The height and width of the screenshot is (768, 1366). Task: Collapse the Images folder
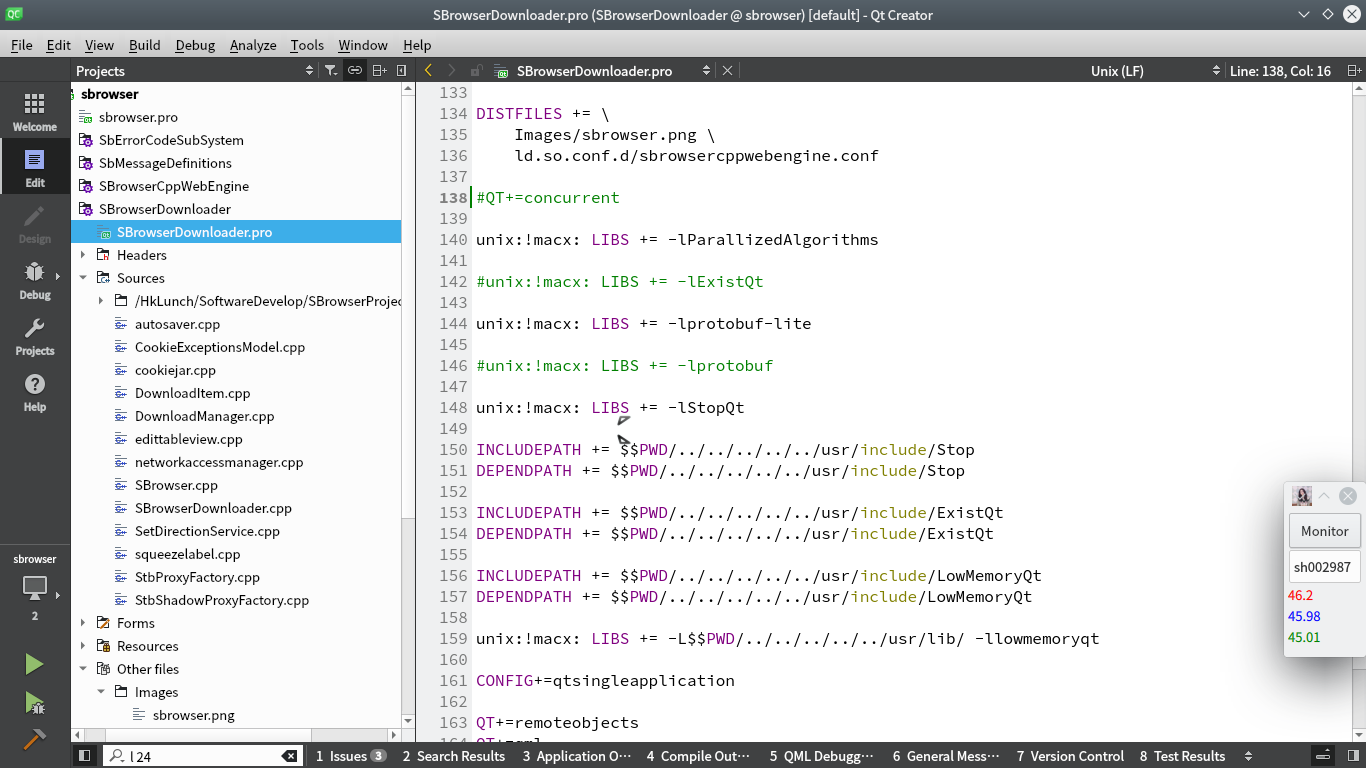point(101,692)
